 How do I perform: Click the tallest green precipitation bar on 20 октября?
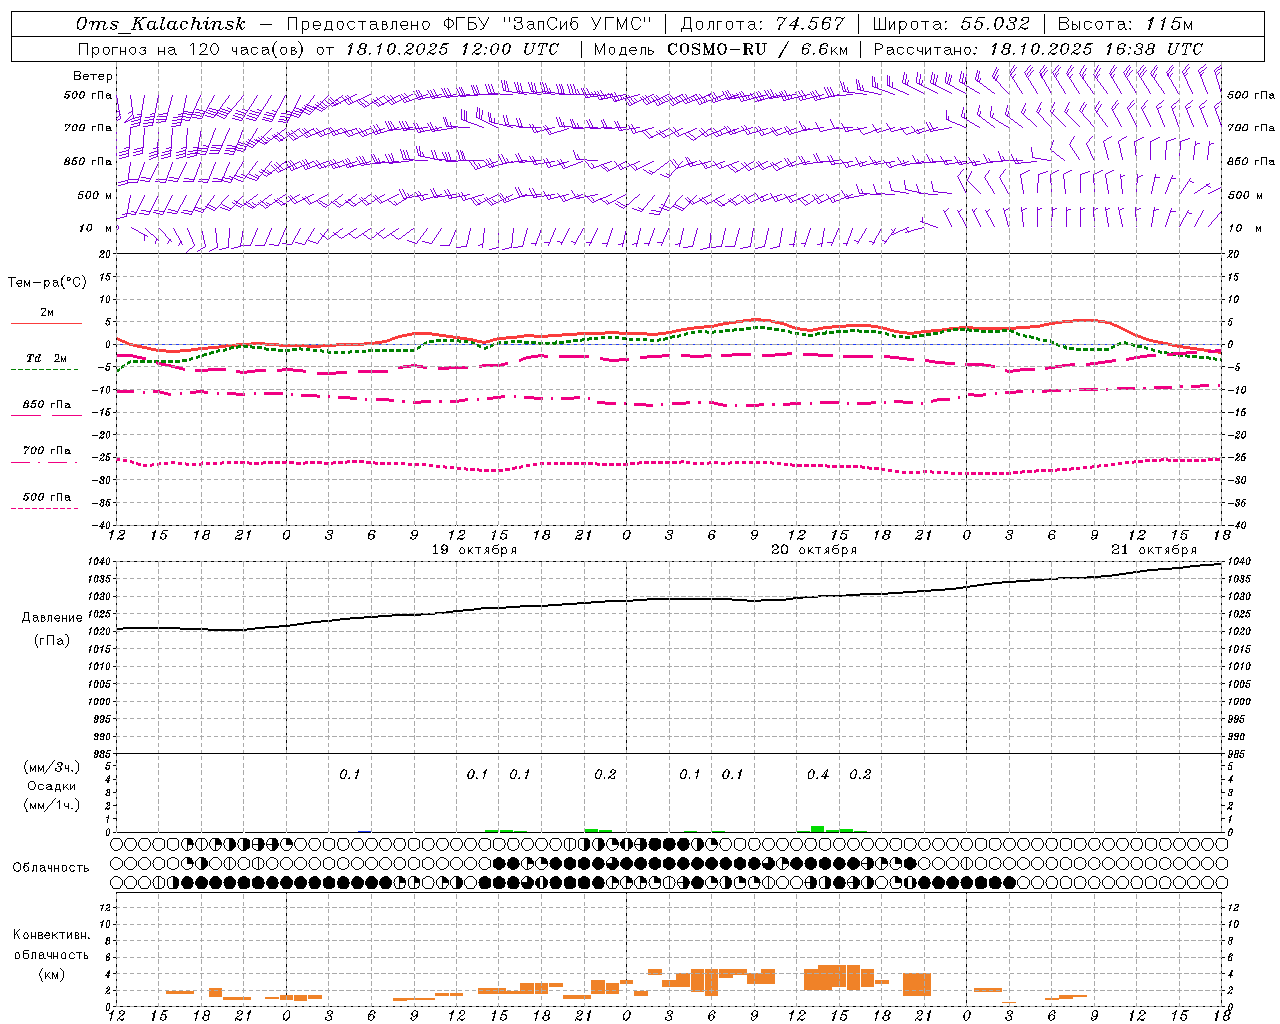818,829
